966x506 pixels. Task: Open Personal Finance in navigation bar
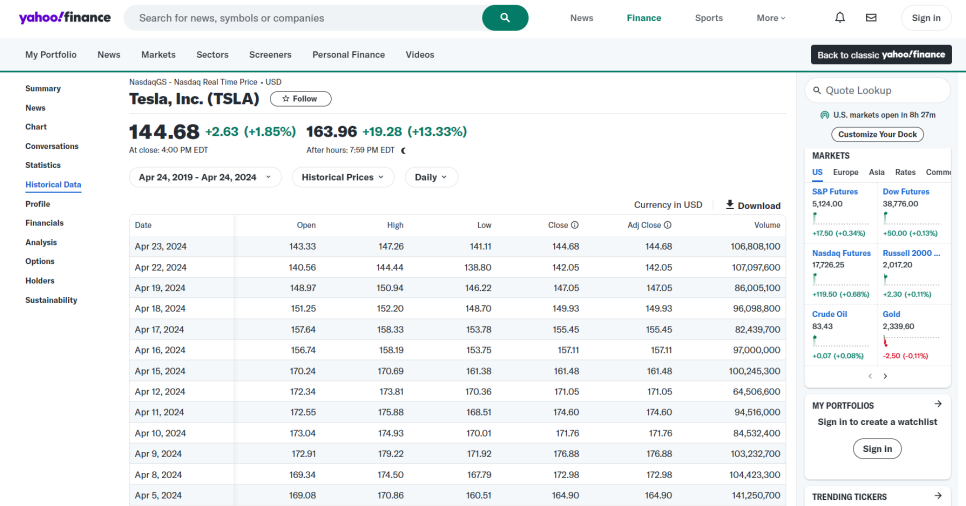click(349, 55)
